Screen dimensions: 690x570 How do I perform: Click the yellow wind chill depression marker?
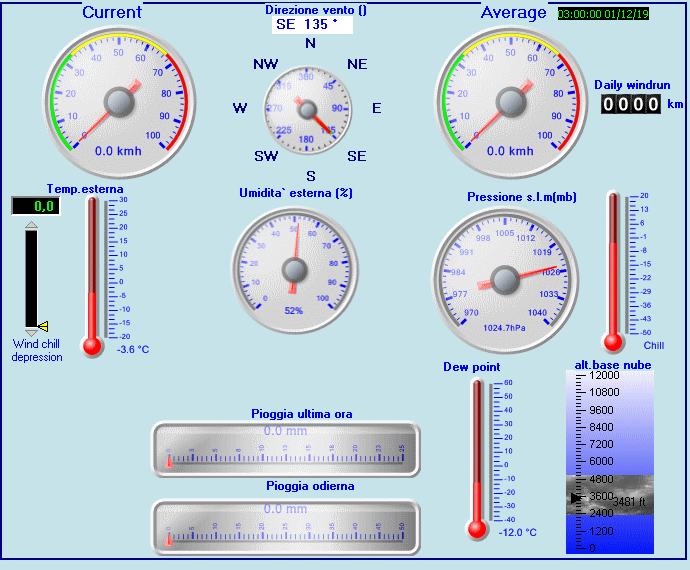(x=43, y=326)
